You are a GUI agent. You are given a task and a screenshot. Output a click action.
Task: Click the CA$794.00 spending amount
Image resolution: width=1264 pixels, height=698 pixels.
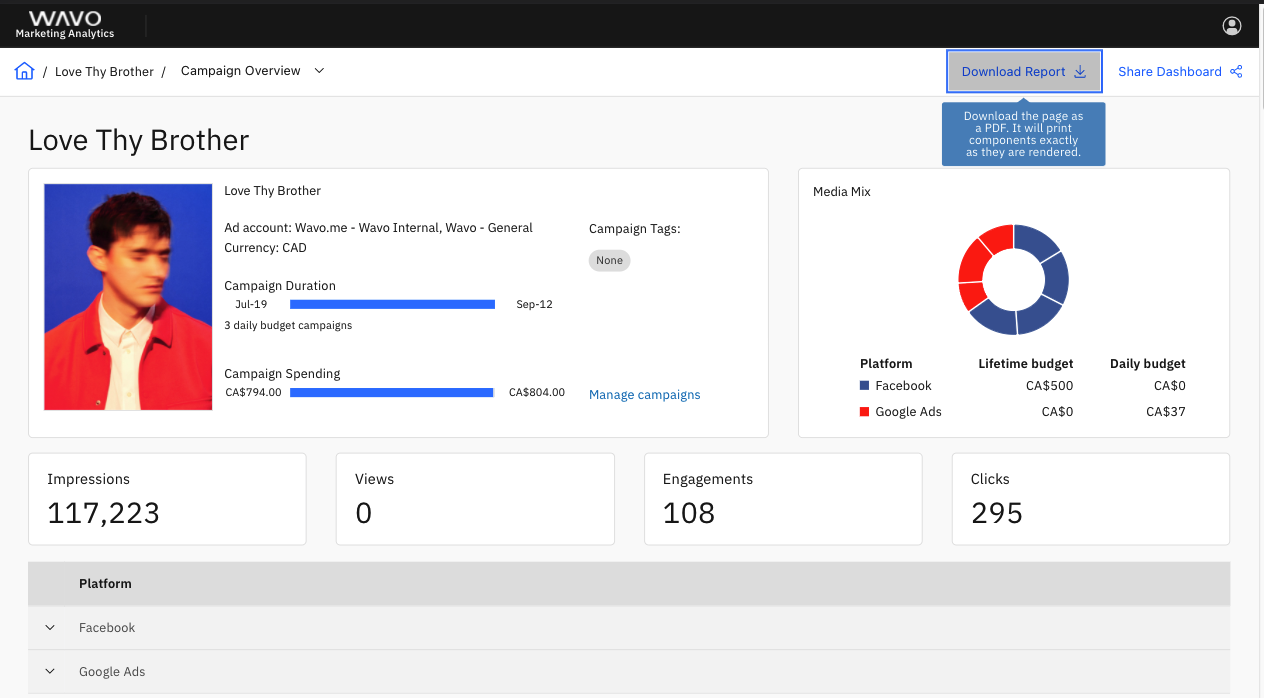point(253,392)
